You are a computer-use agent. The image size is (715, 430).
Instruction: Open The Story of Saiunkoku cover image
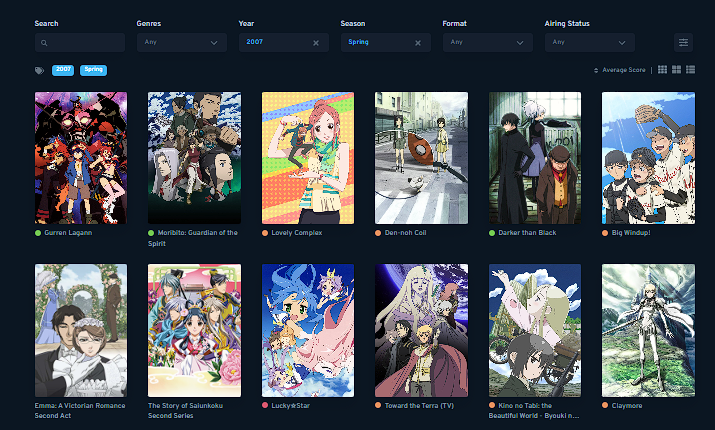(x=194, y=331)
